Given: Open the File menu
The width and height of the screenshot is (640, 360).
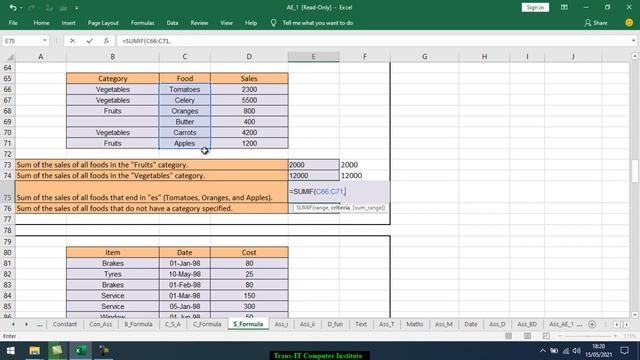Looking at the screenshot, I should (x=13, y=23).
